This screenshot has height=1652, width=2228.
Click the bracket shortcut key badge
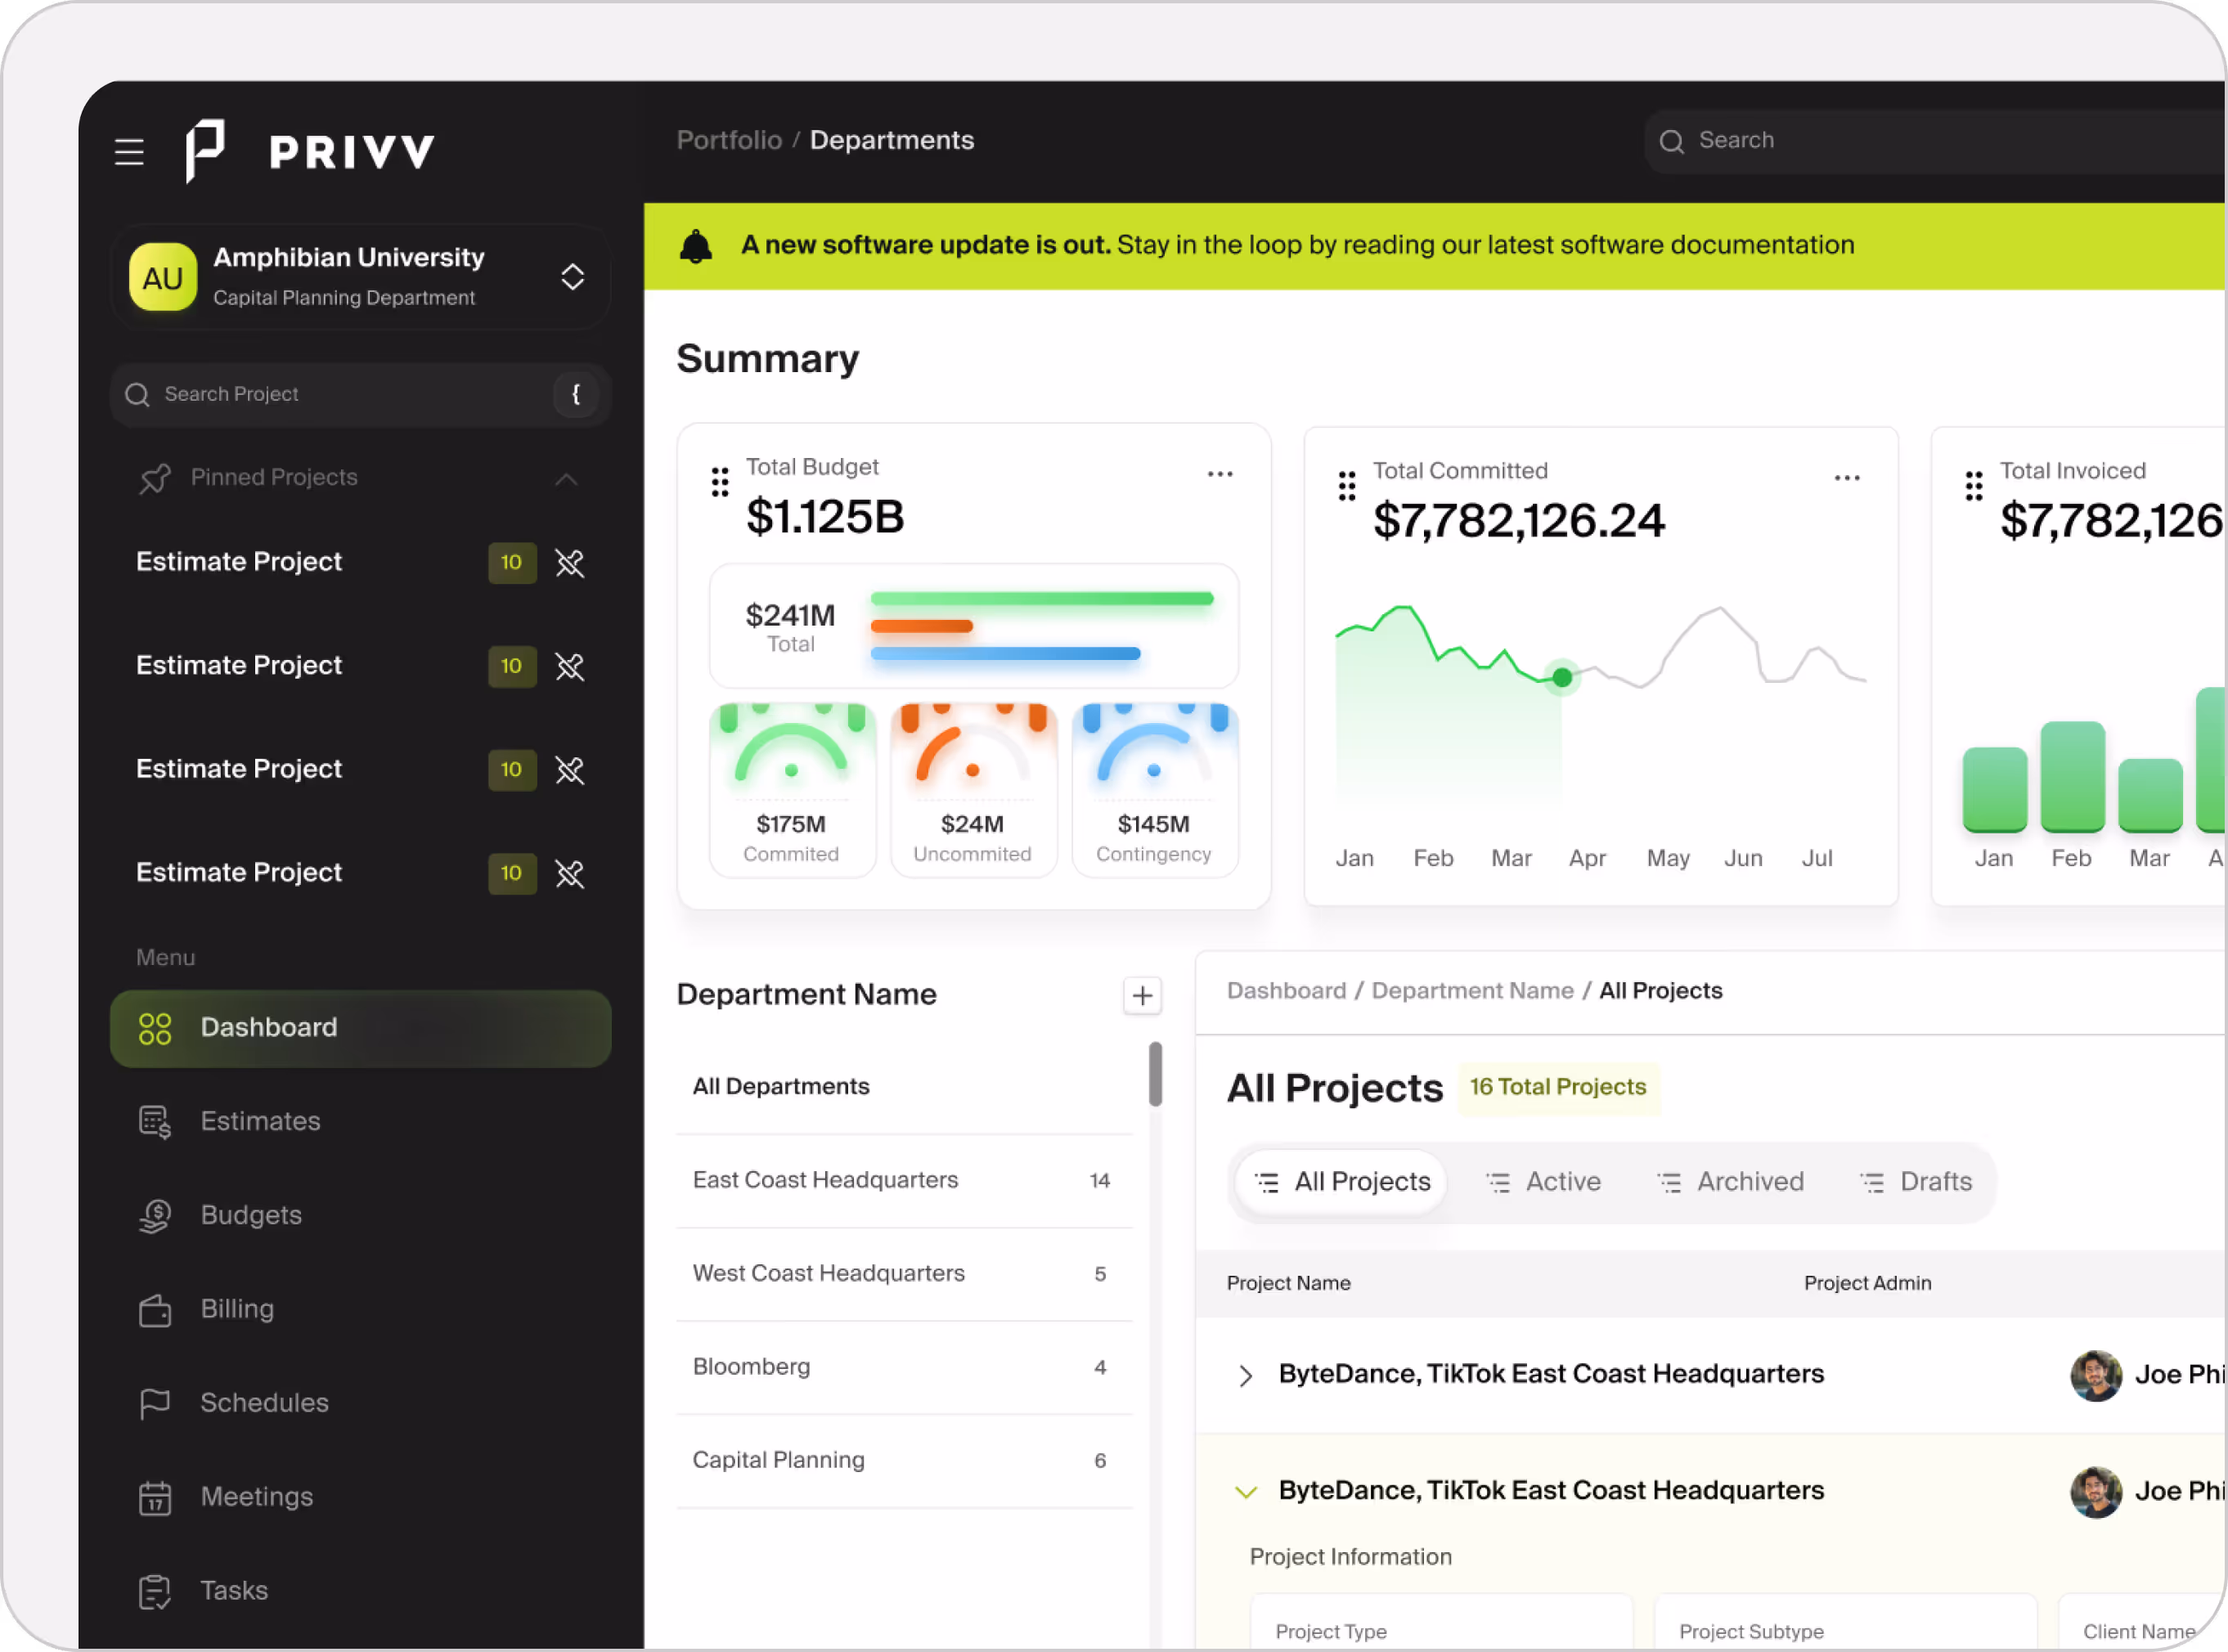pyautogui.click(x=576, y=394)
